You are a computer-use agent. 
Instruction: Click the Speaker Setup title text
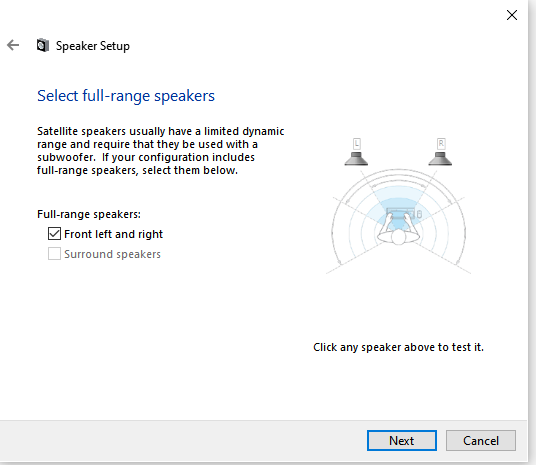coord(93,46)
